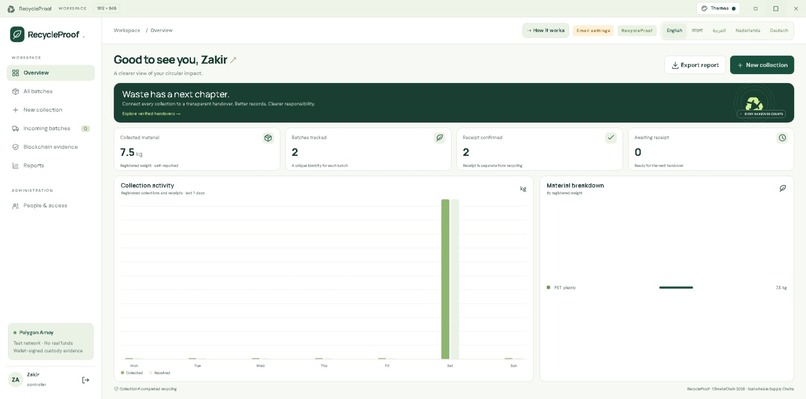Click the Overview grid icon
This screenshot has height=399, width=806.
[x=15, y=73]
